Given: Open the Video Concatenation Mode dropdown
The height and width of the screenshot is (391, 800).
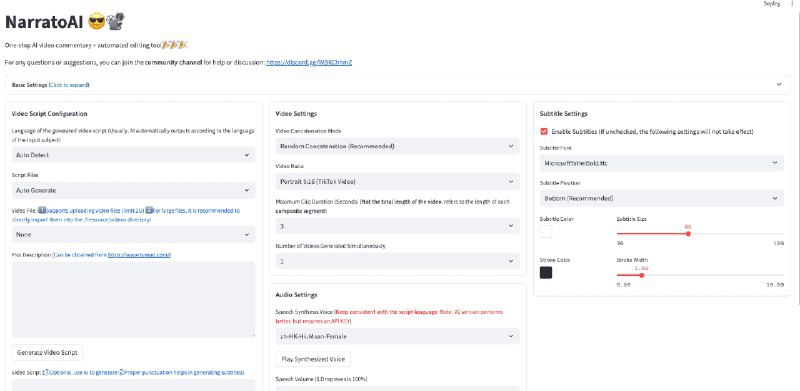Looking at the screenshot, I should coord(397,146).
